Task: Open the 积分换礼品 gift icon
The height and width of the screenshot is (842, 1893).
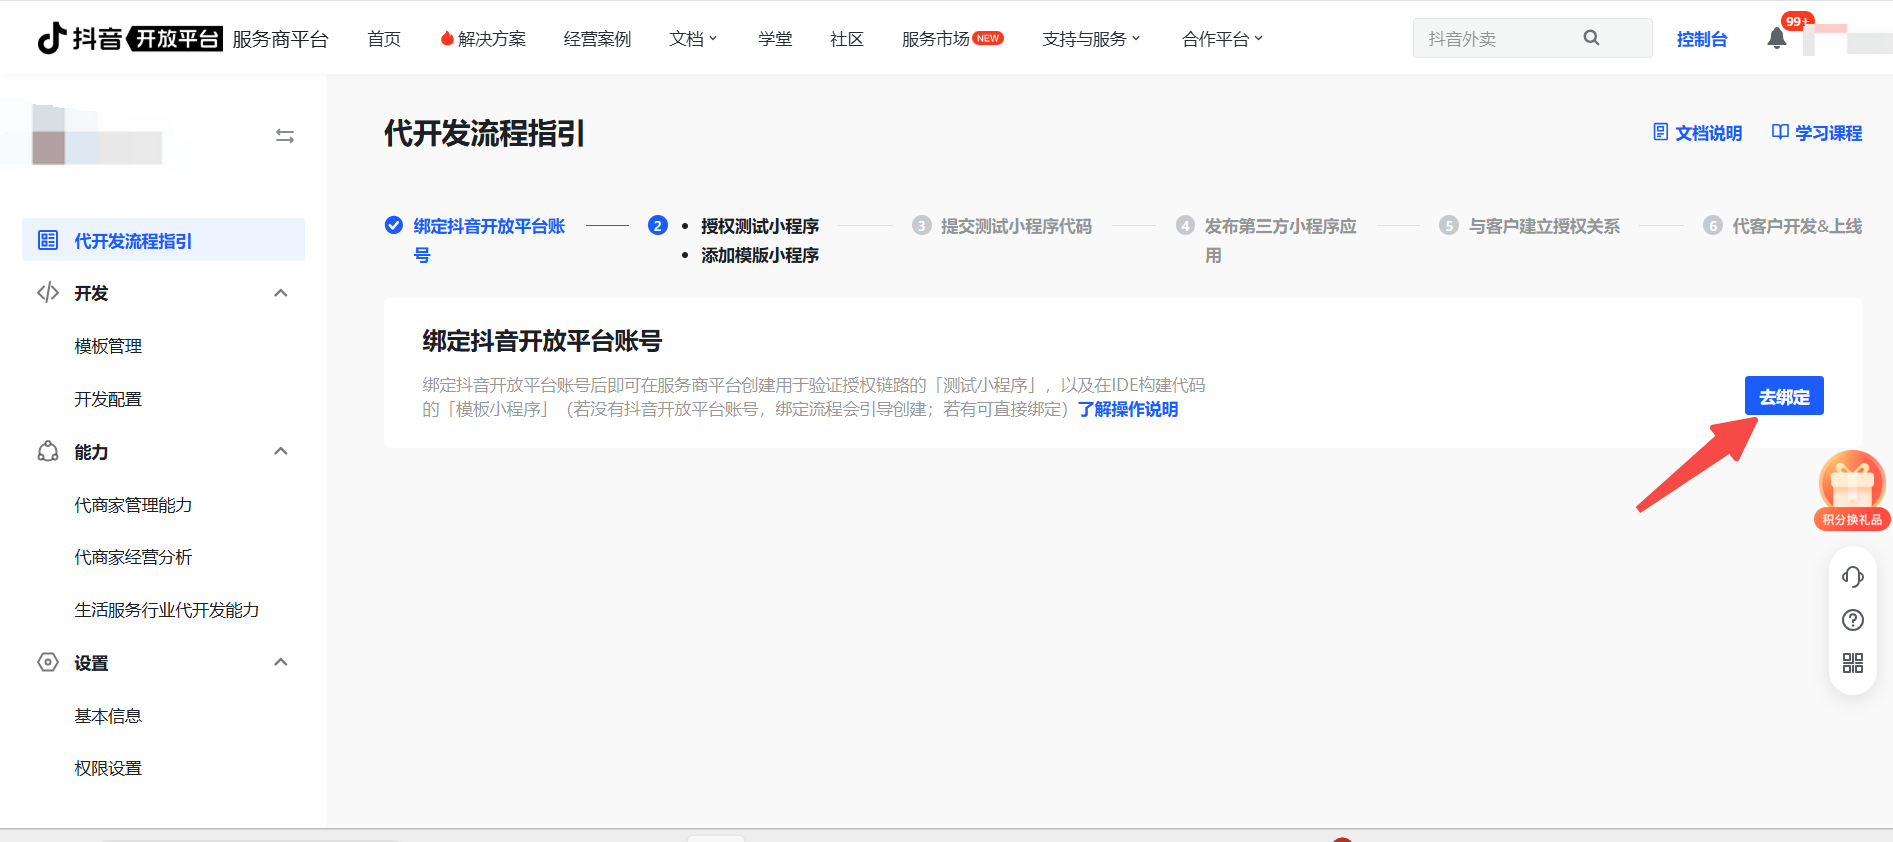Action: point(1852,490)
